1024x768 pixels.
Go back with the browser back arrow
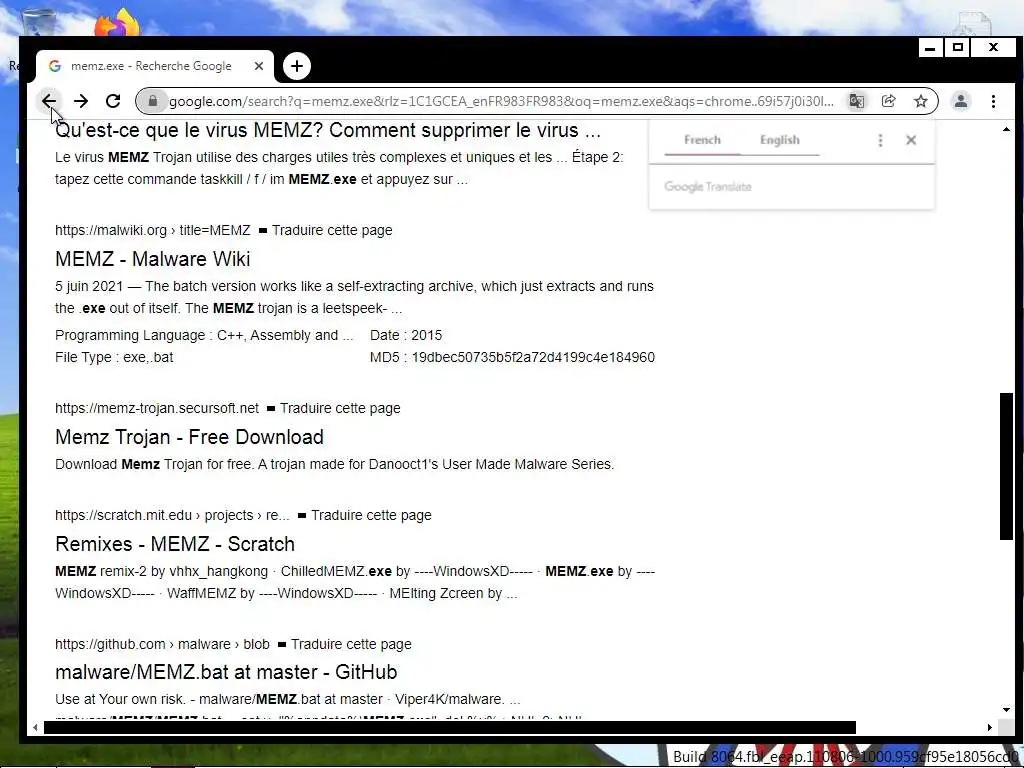click(48, 101)
